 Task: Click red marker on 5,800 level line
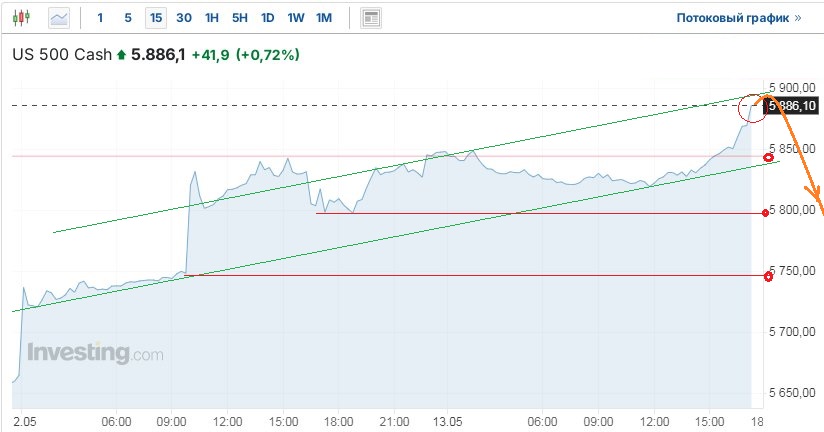(x=767, y=212)
